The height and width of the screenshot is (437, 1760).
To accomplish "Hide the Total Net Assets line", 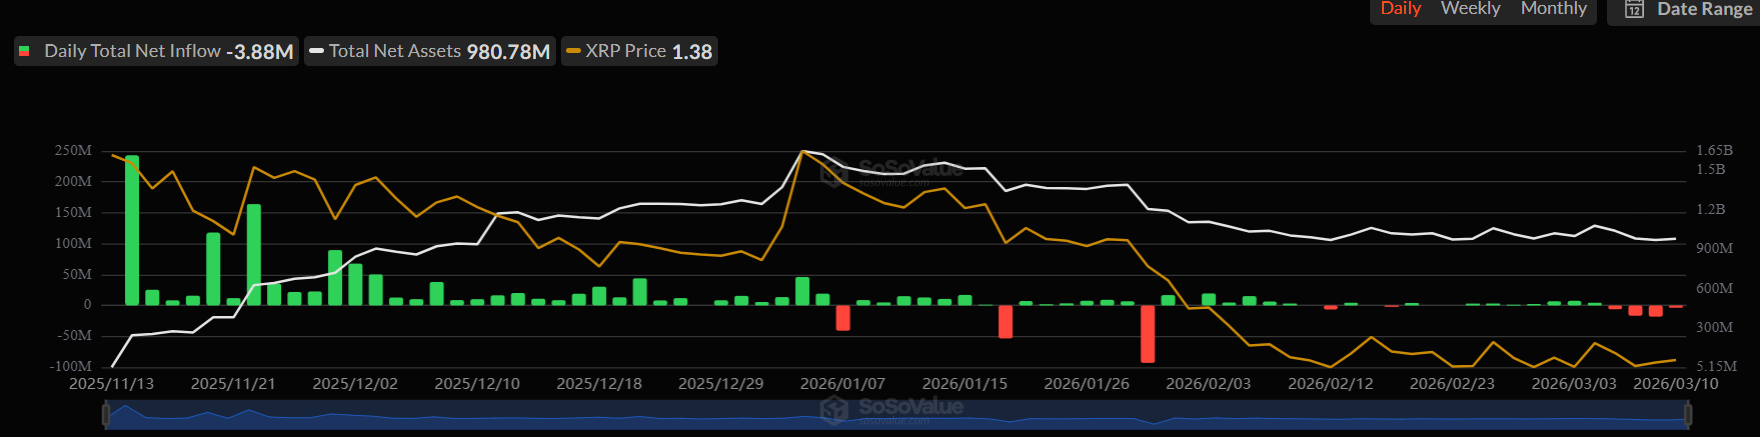I will pyautogui.click(x=395, y=51).
